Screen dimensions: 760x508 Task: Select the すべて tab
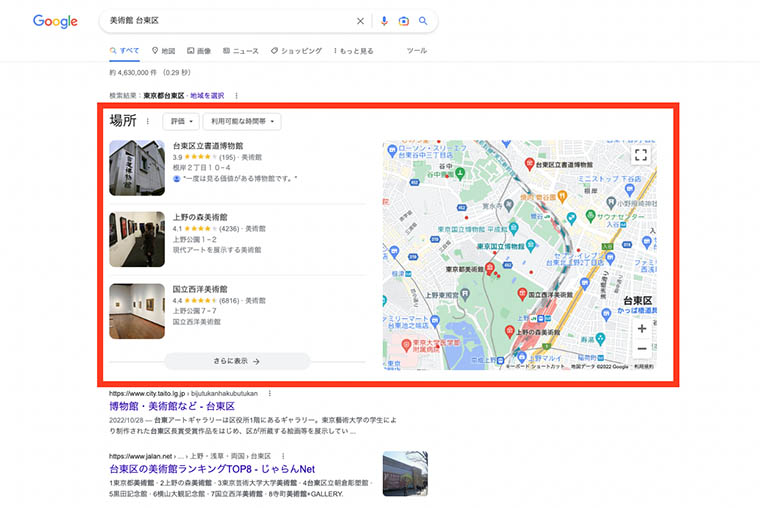point(125,51)
